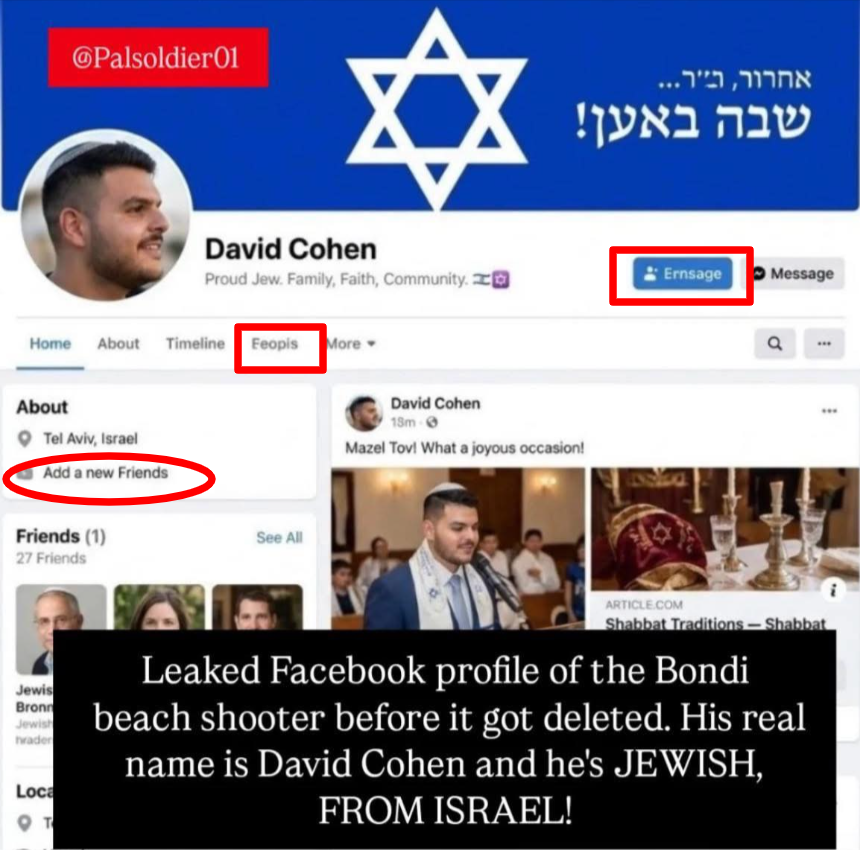Open the Shabbat Traditions article headline link
The height and width of the screenshot is (850, 860).
coord(715,624)
